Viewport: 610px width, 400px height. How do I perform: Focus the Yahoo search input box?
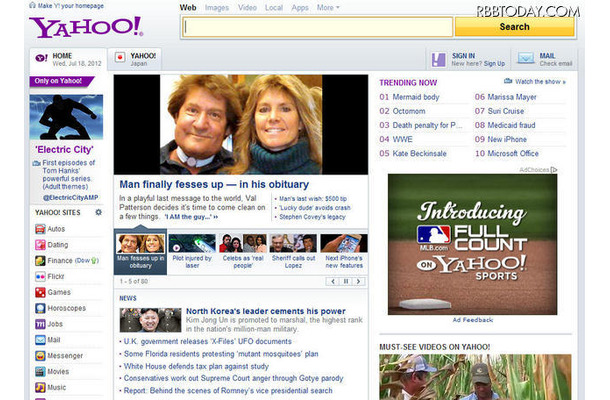pos(318,27)
